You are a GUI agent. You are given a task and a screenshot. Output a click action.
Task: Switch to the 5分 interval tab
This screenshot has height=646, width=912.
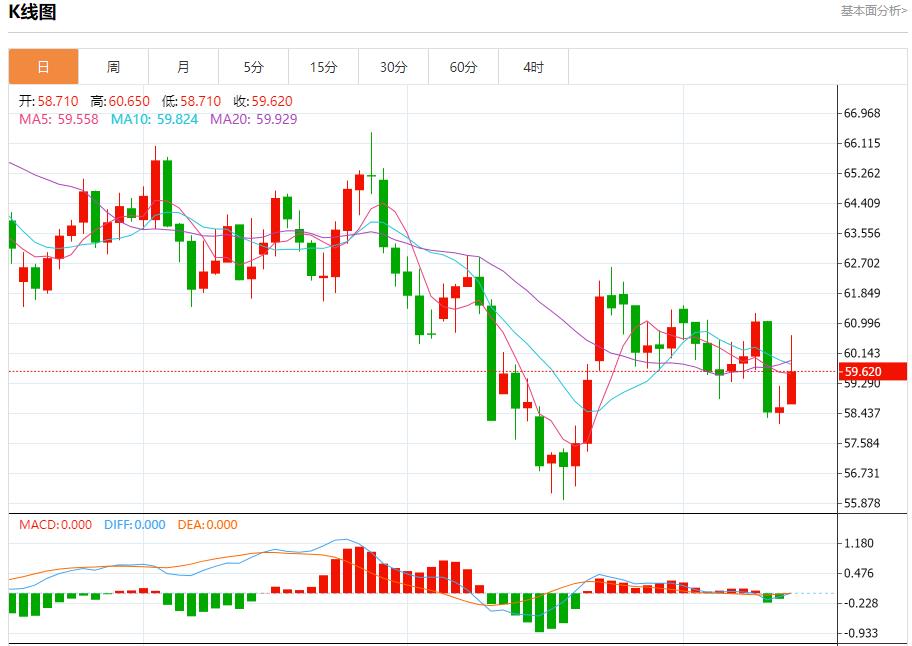pyautogui.click(x=253, y=67)
